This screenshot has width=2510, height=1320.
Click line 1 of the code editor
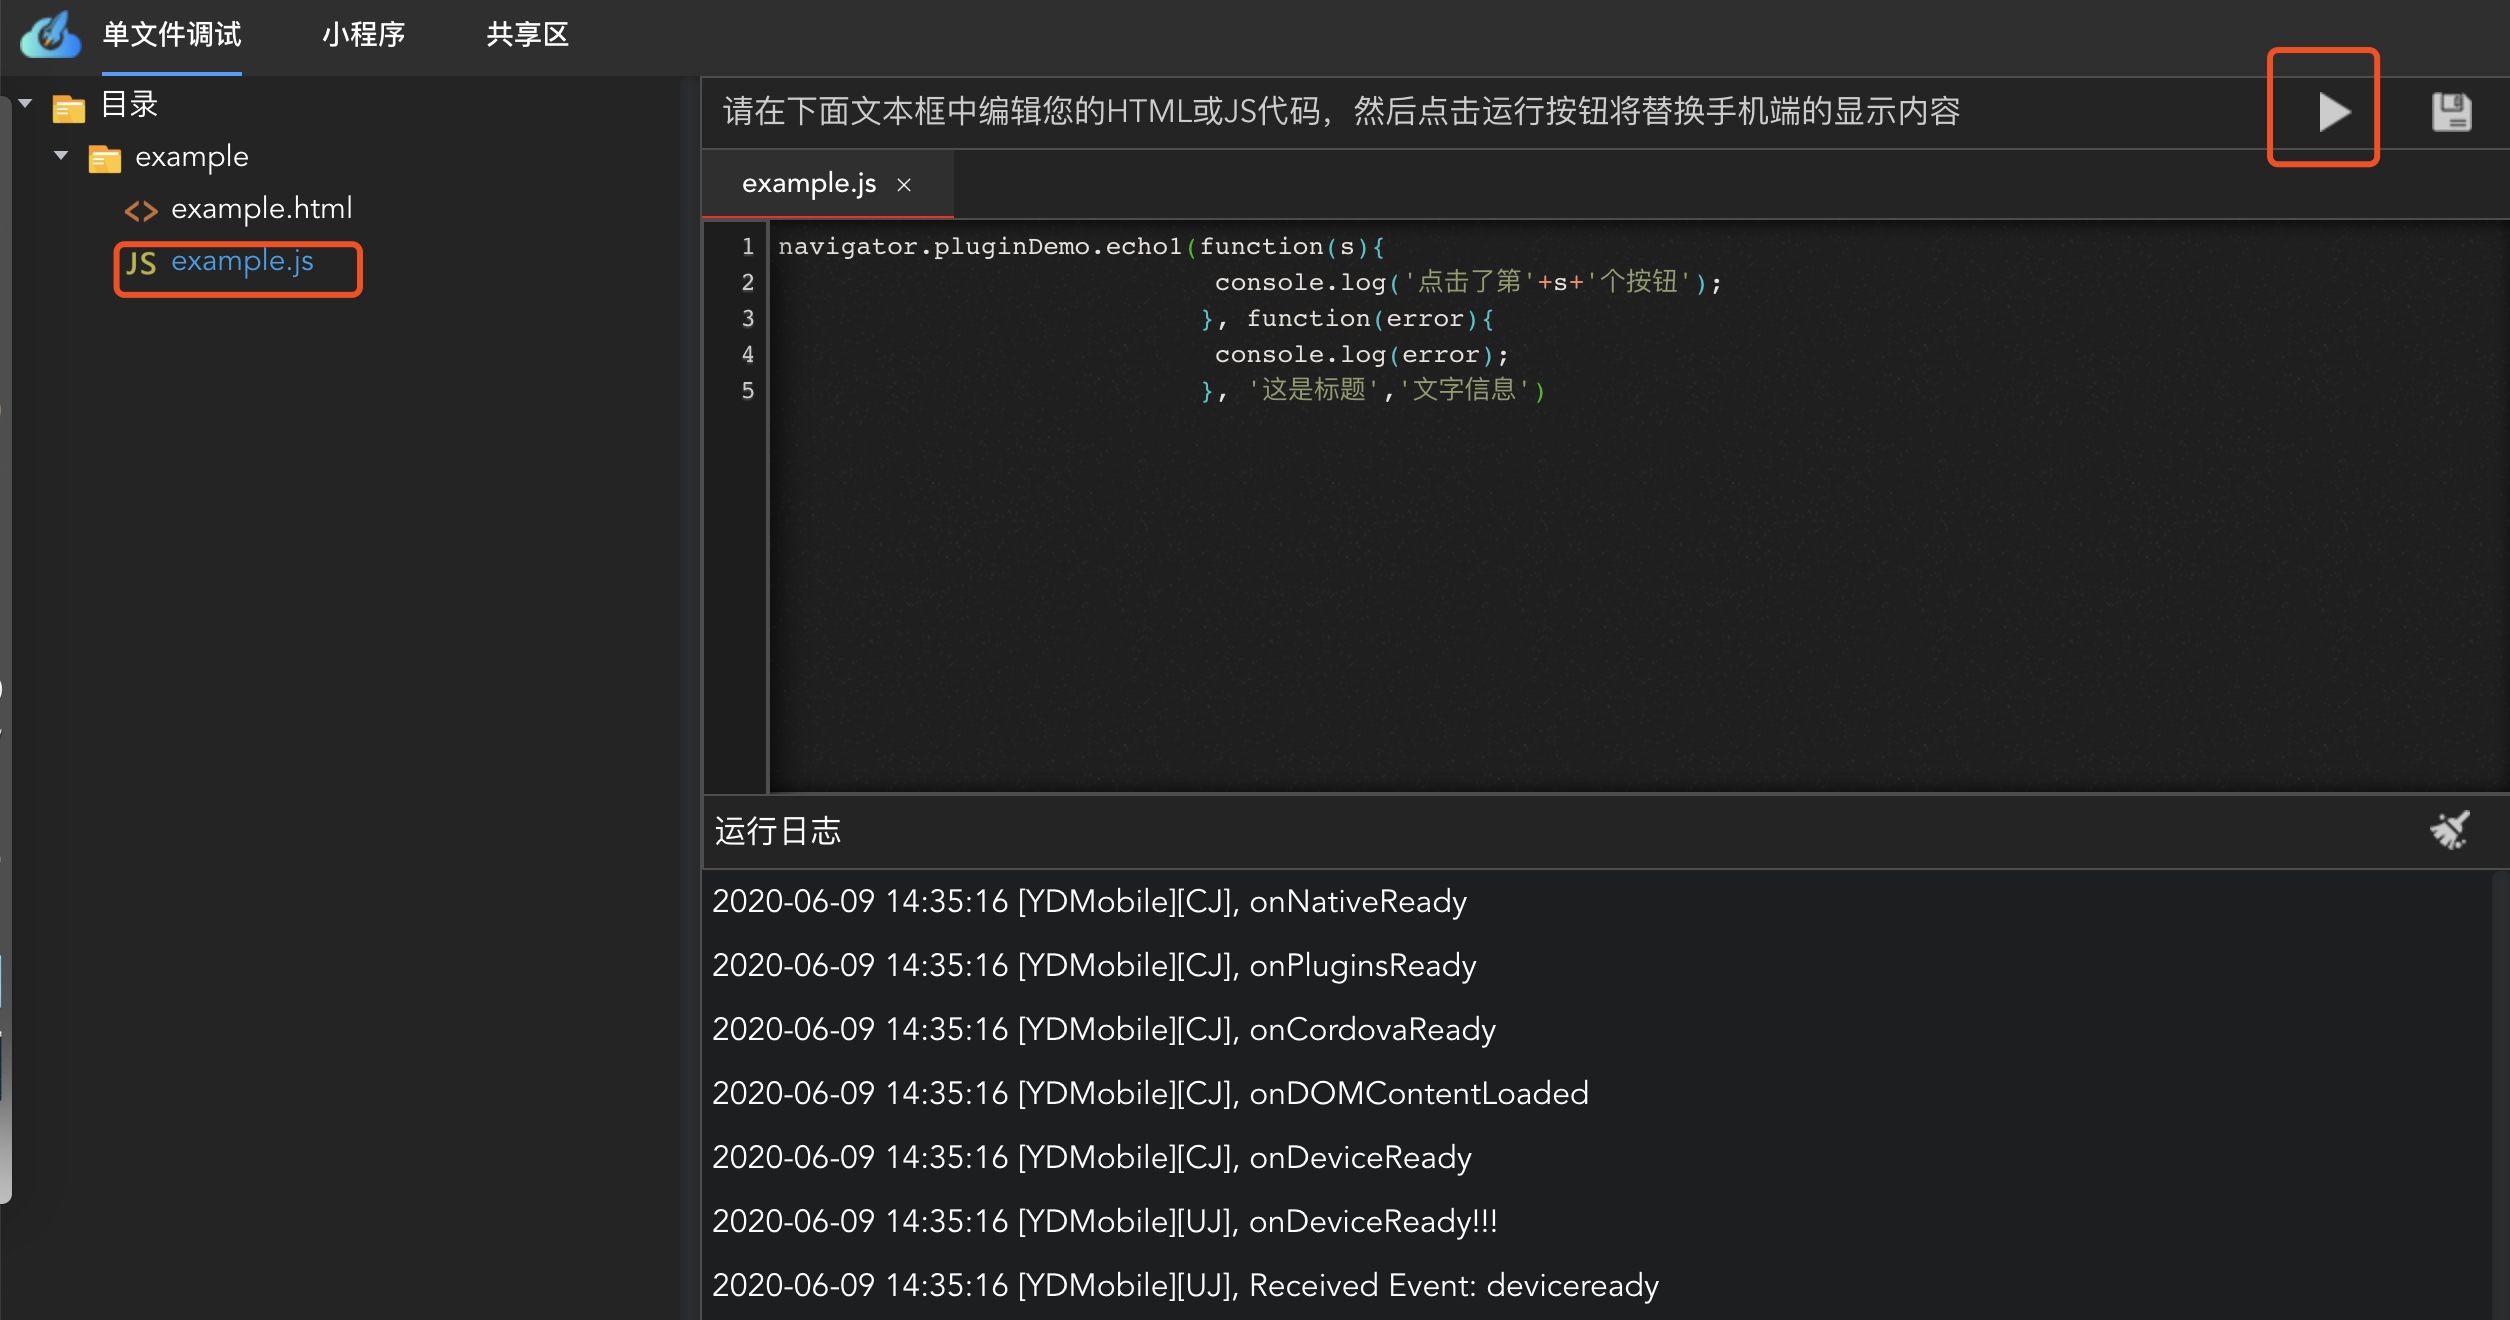tap(1081, 246)
